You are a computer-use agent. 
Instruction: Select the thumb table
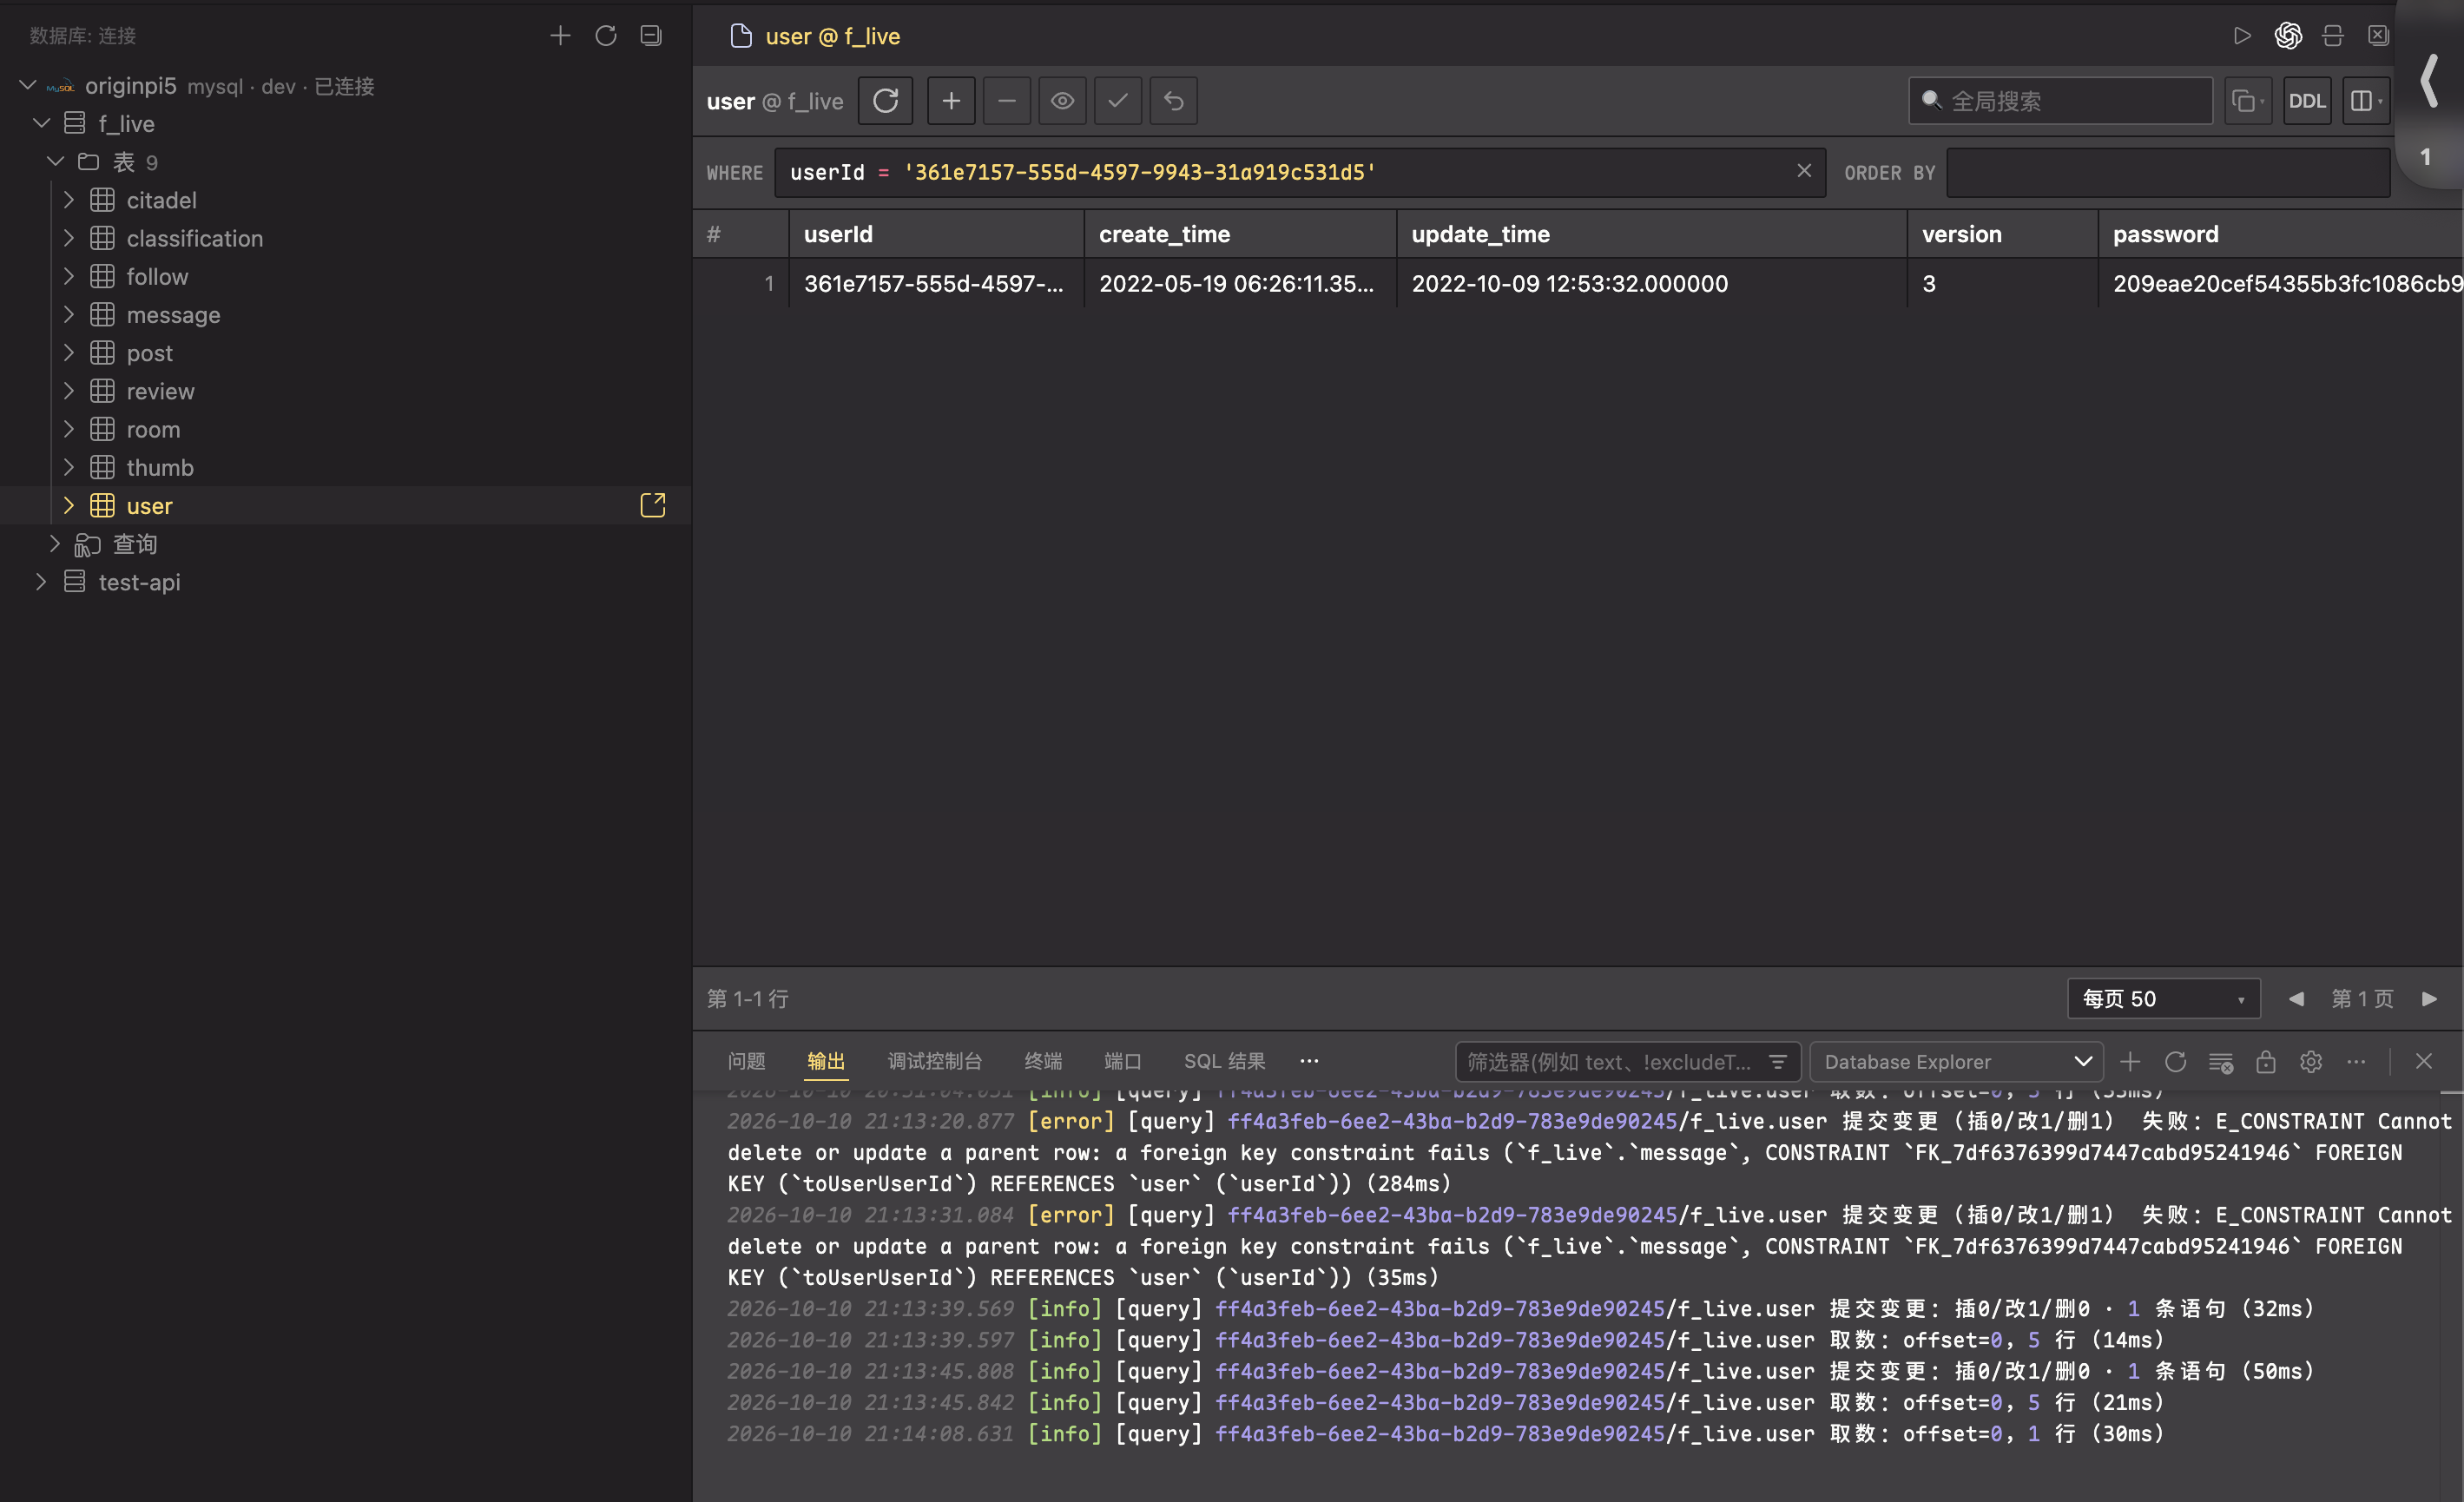(160, 467)
